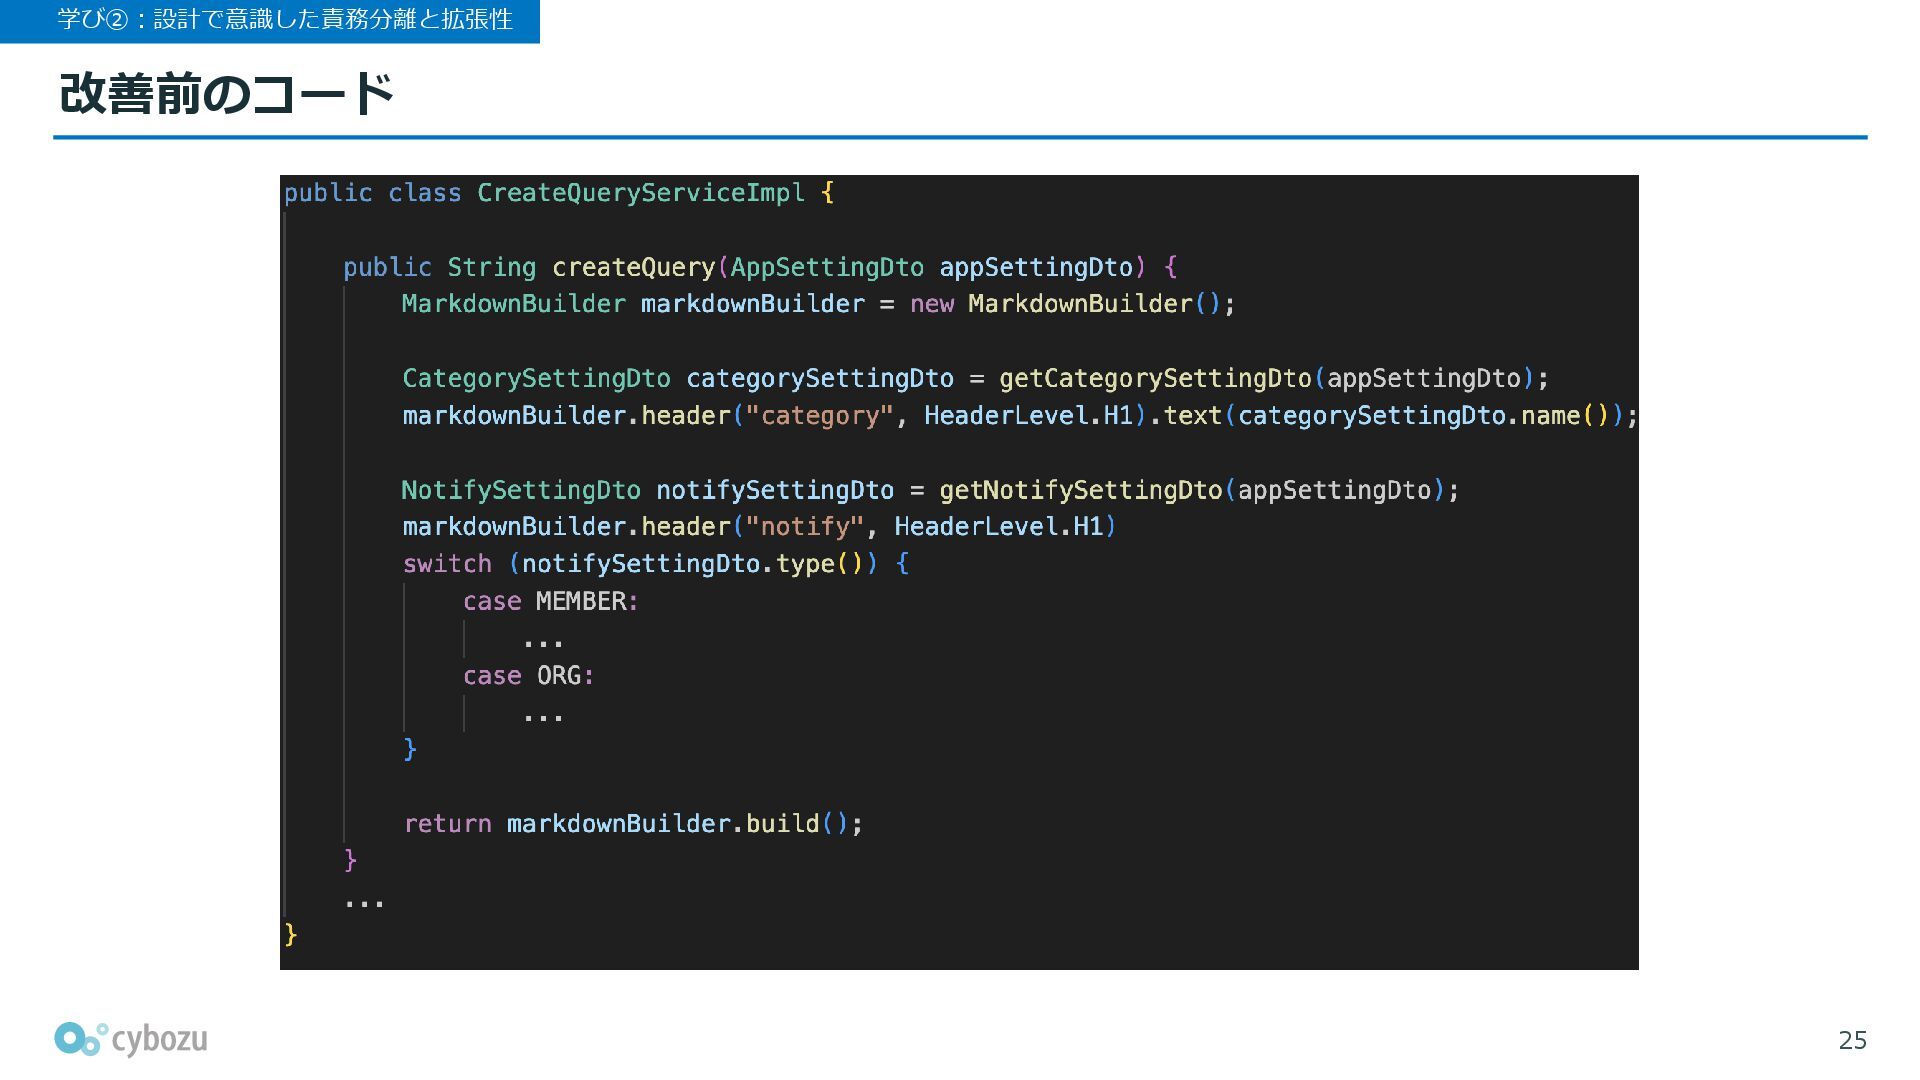Click the case MEMBER label
This screenshot has height=1080, width=1920.
click(x=550, y=602)
